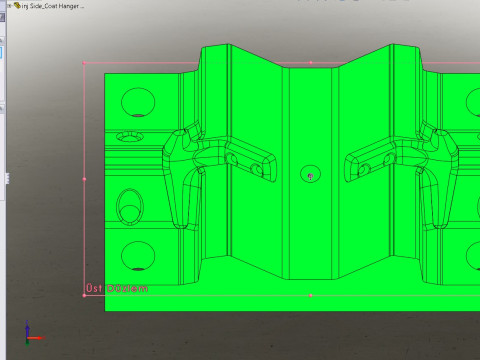The height and width of the screenshot is (360, 480).
Task: Pick the origin point in the center hole
Action: point(311,176)
